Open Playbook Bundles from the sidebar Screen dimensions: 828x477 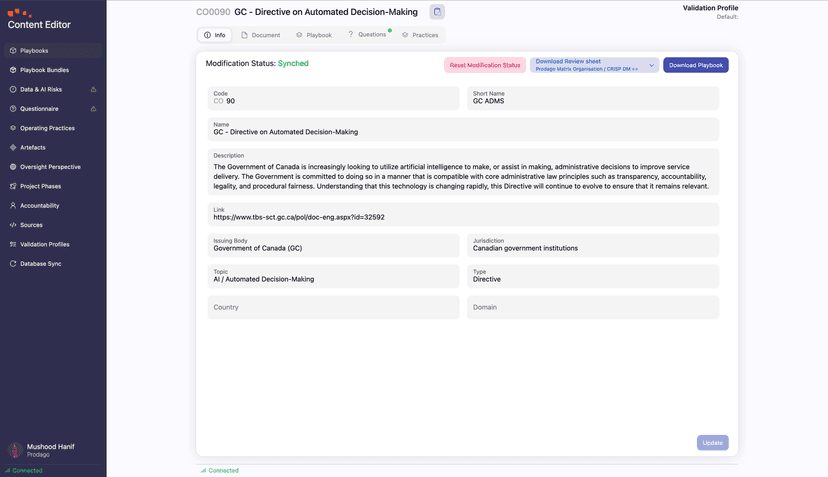pos(44,70)
